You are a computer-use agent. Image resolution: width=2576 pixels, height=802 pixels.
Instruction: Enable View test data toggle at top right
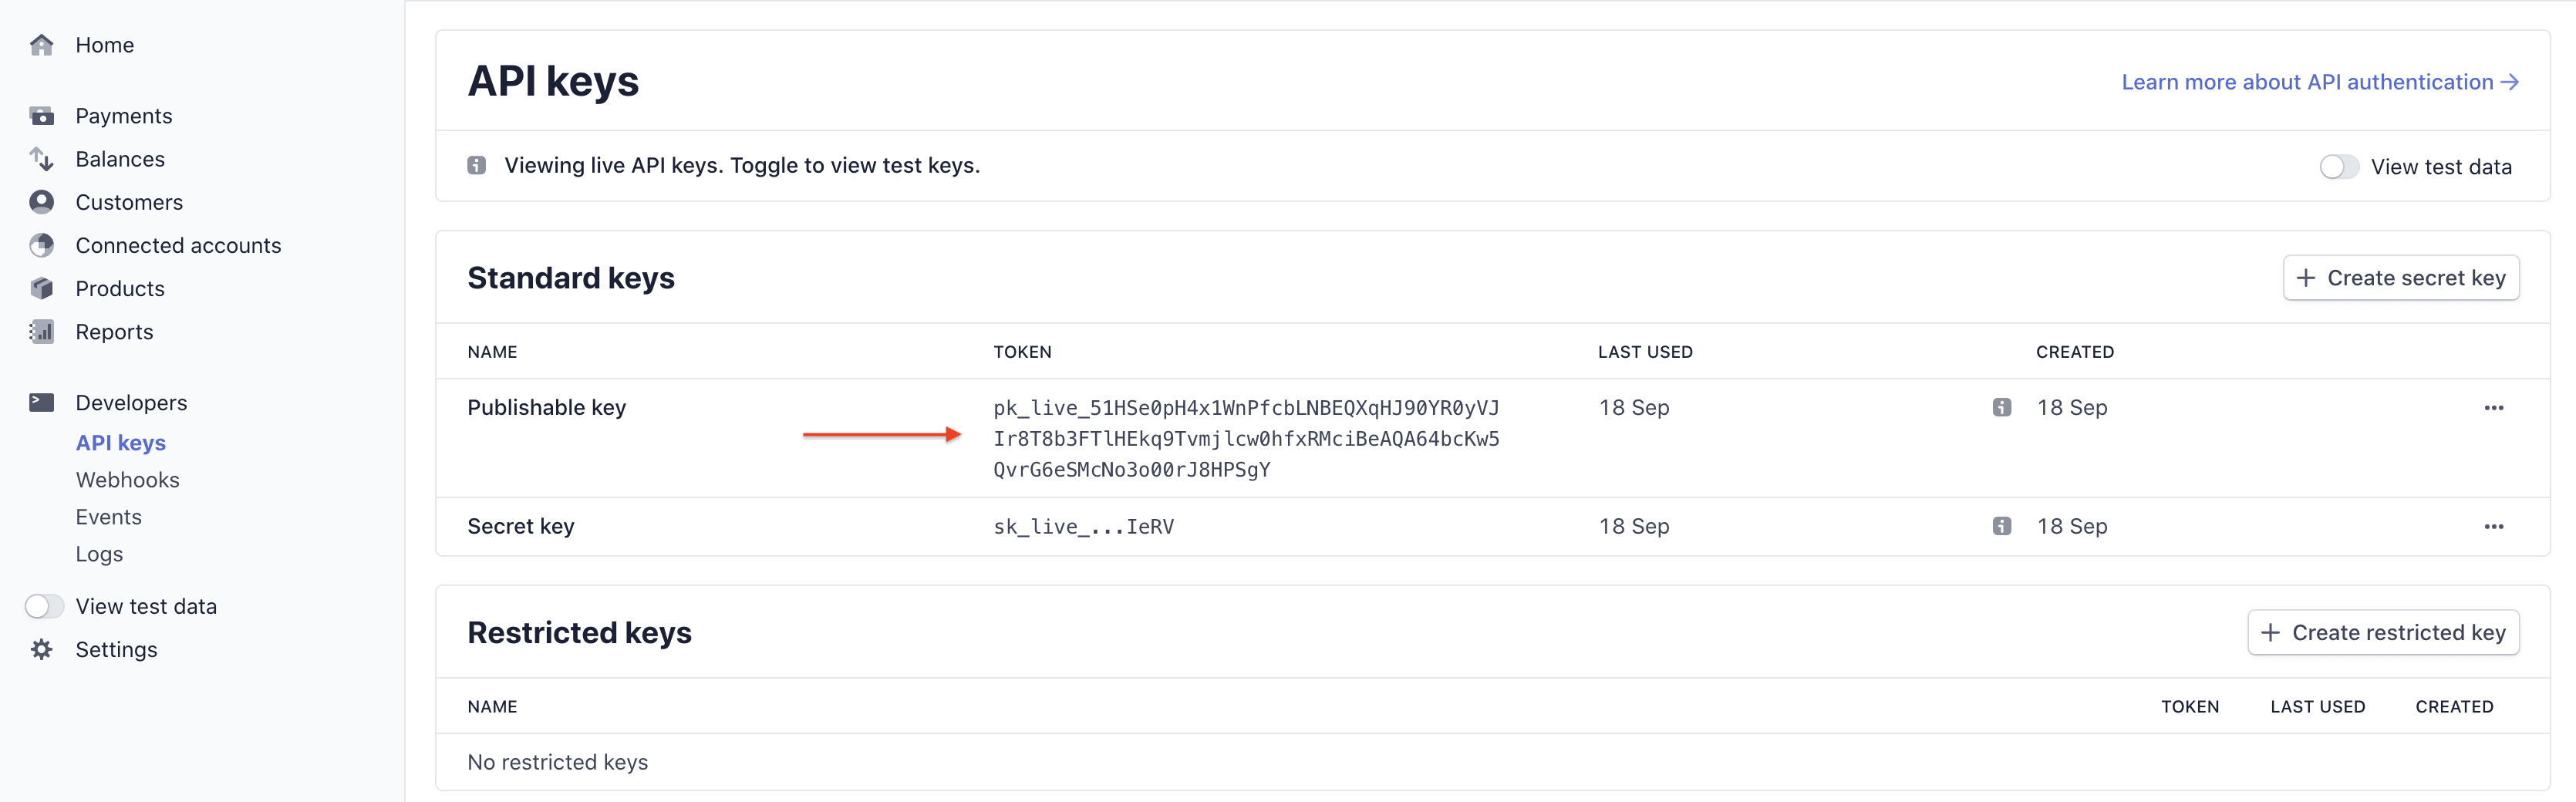[2339, 166]
